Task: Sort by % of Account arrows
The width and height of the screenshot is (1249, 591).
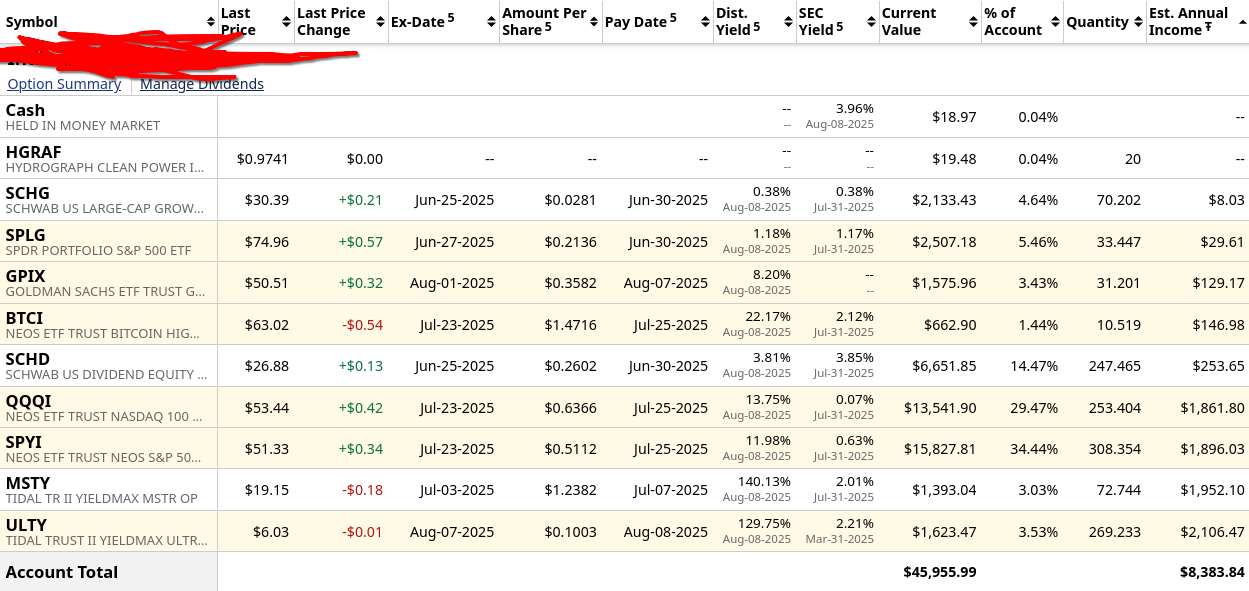Action: point(1054,22)
